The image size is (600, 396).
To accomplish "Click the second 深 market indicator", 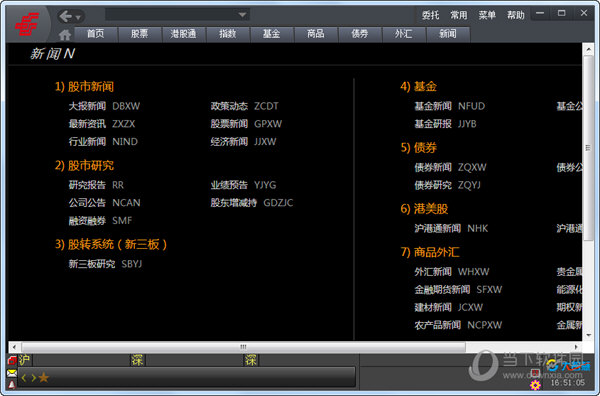I will click(x=251, y=360).
